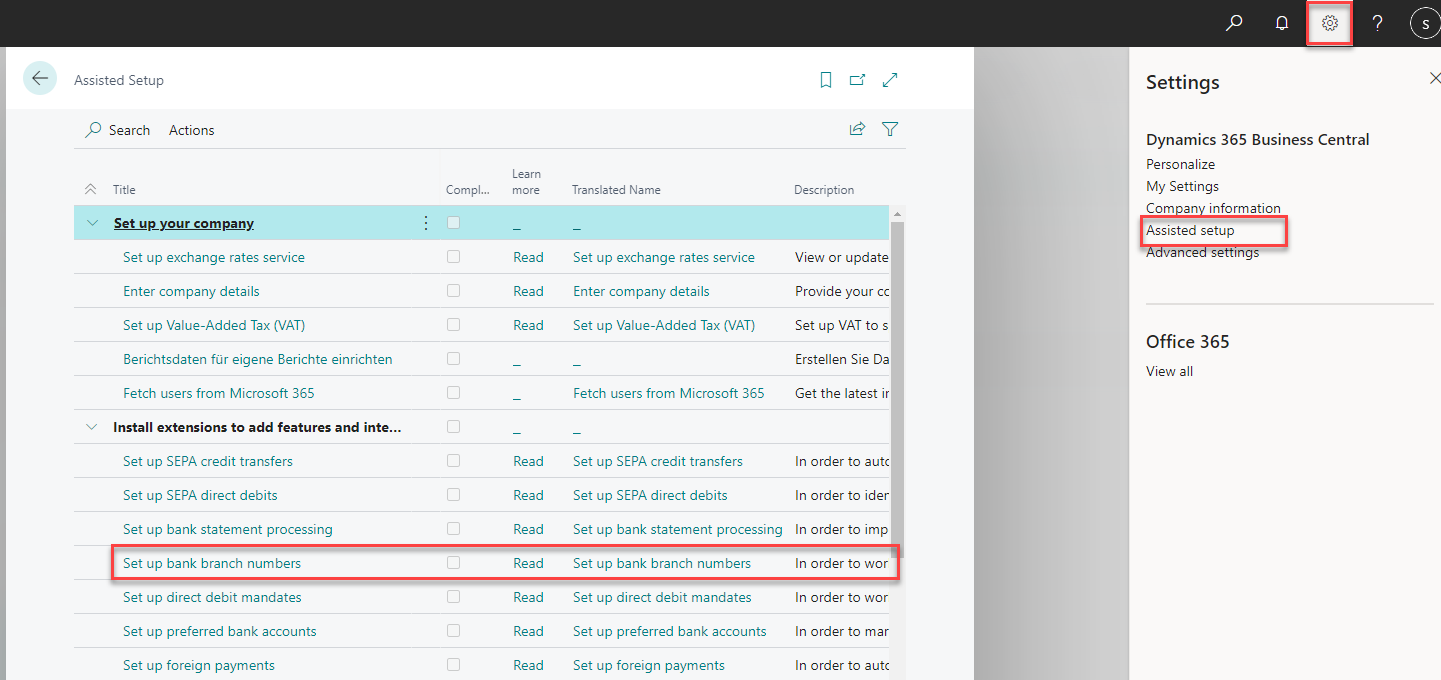Bookmark the Assisted Setup page
The width and height of the screenshot is (1441, 680).
(826, 80)
